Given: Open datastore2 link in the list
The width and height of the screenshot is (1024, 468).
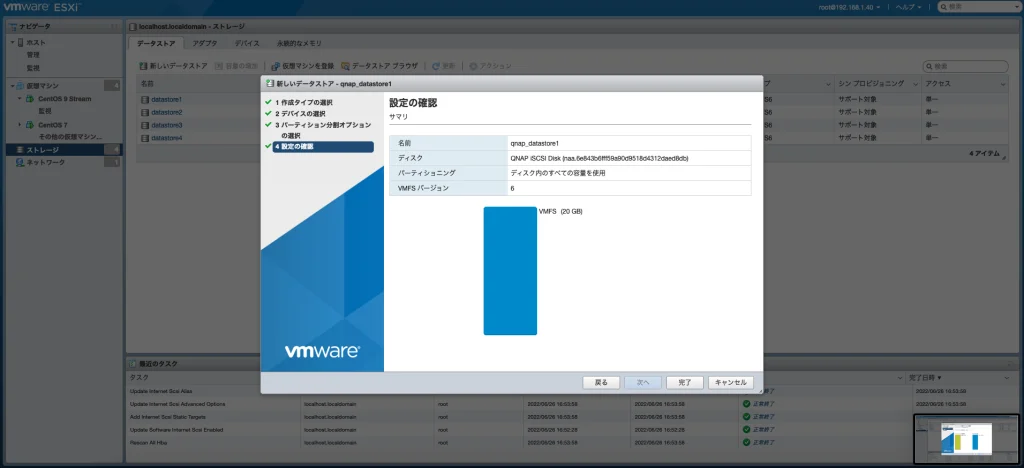Looking at the screenshot, I should pos(167,112).
